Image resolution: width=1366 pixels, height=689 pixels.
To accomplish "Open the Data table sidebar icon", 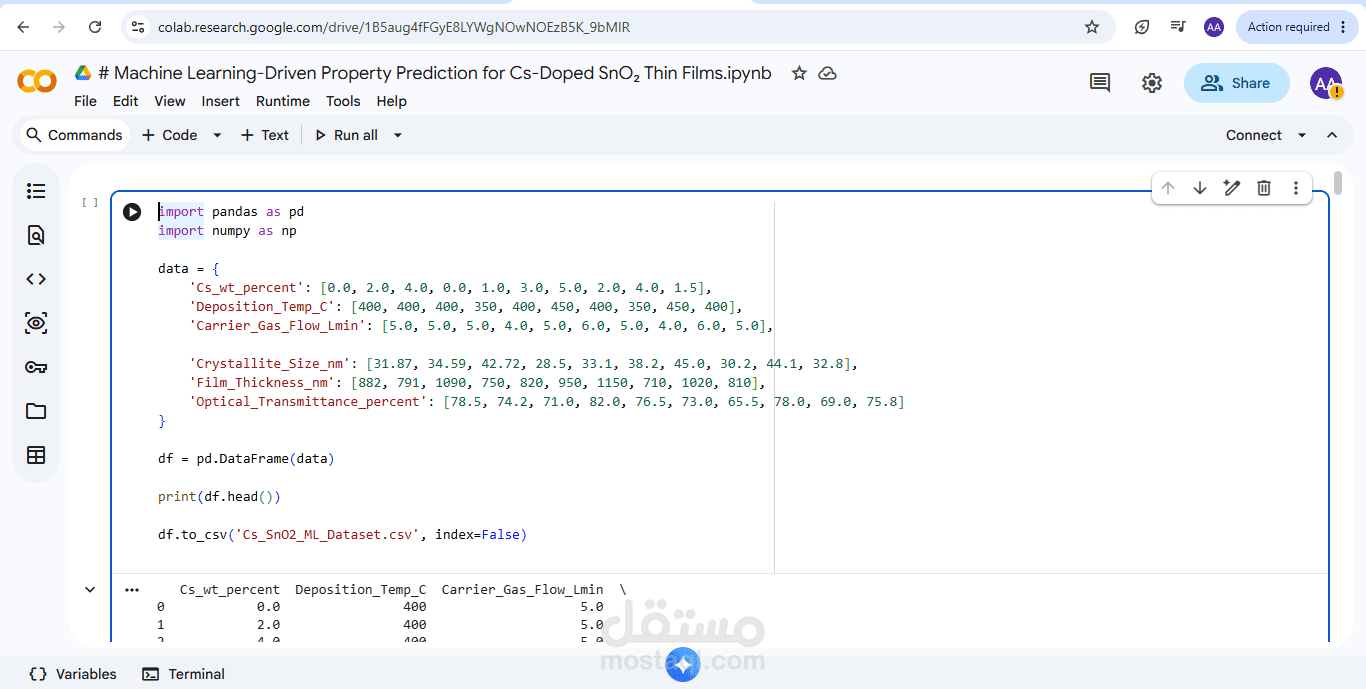I will [36, 455].
